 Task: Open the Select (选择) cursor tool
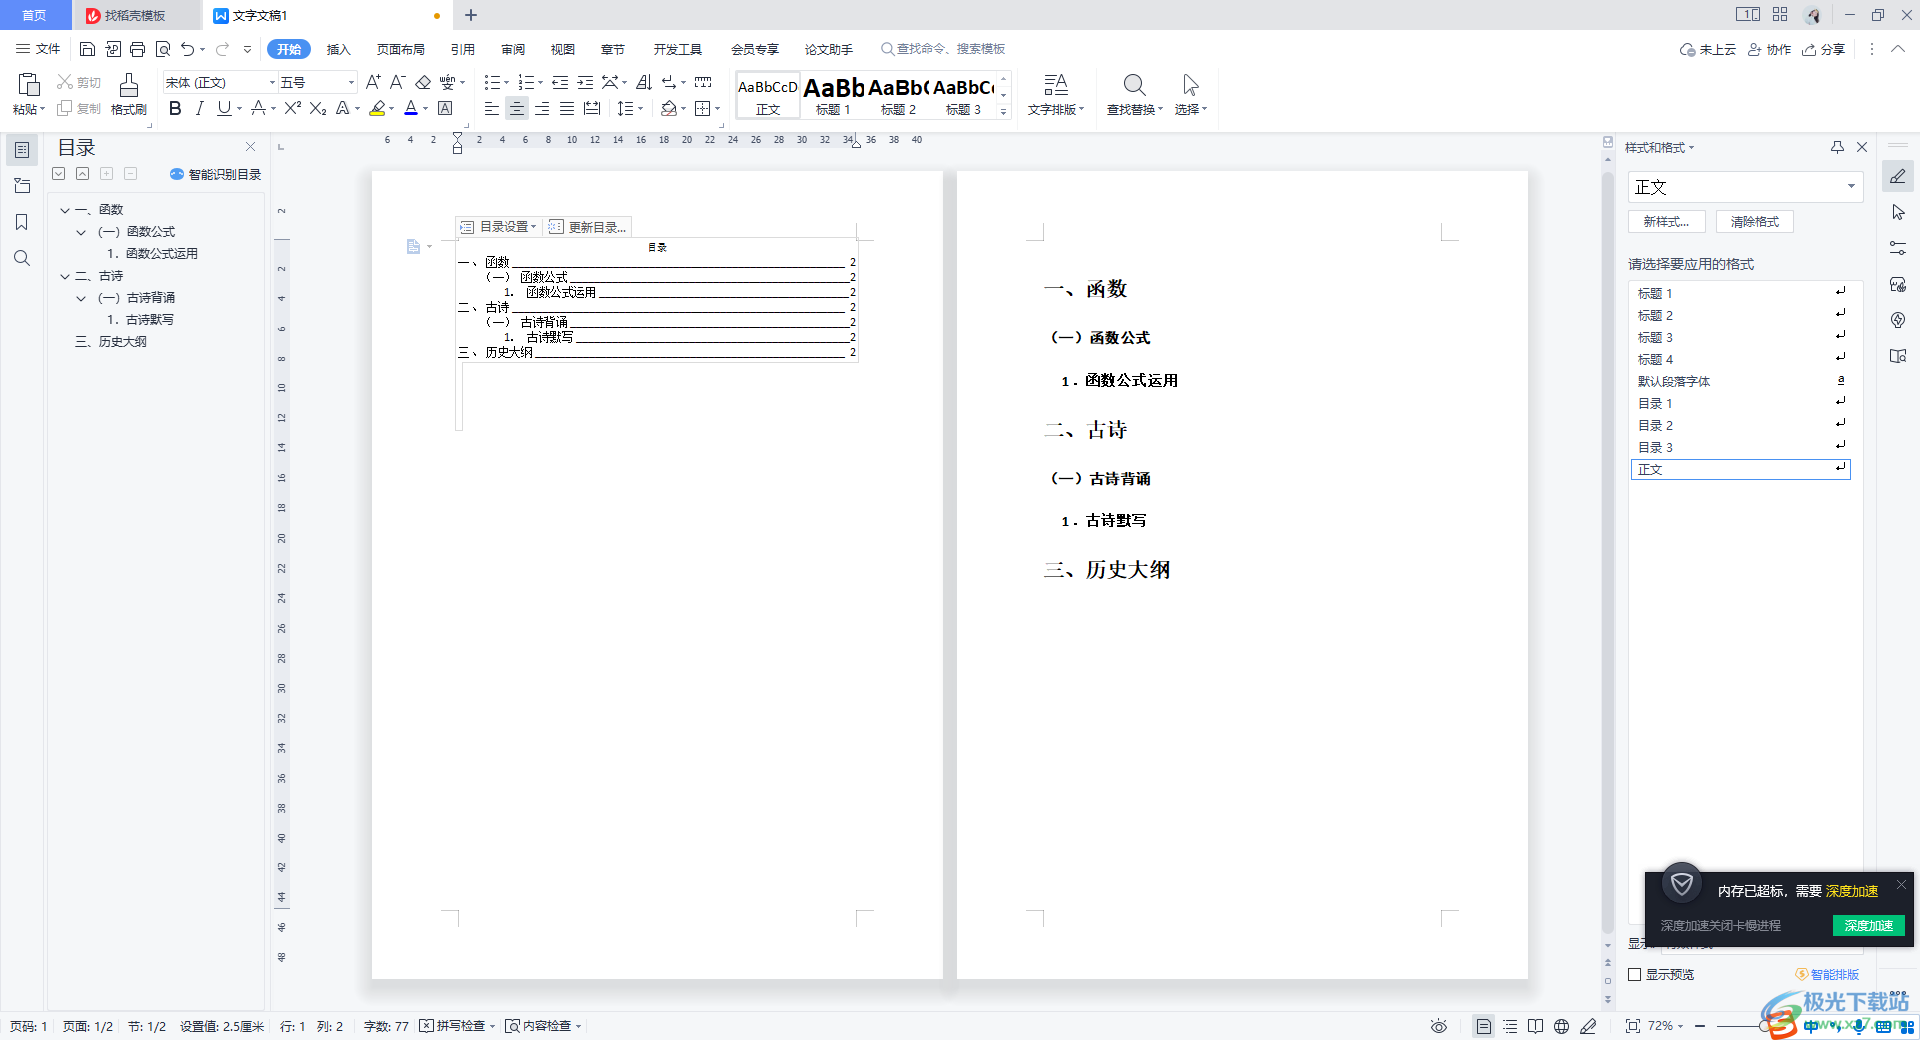(x=1190, y=85)
